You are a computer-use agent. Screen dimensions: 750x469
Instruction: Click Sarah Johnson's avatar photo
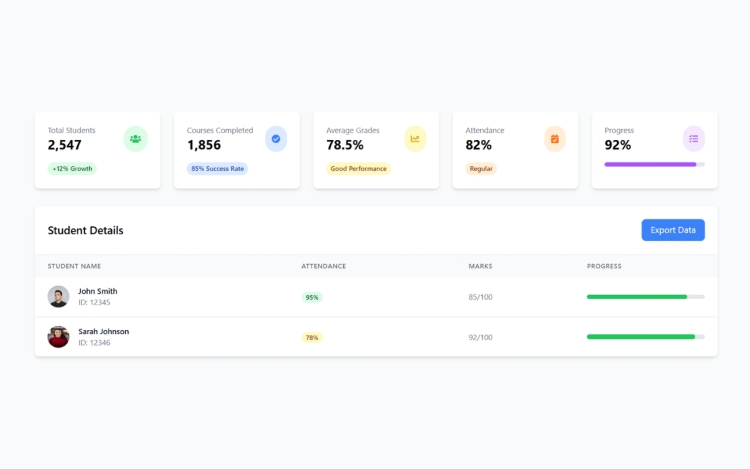pyautogui.click(x=58, y=337)
